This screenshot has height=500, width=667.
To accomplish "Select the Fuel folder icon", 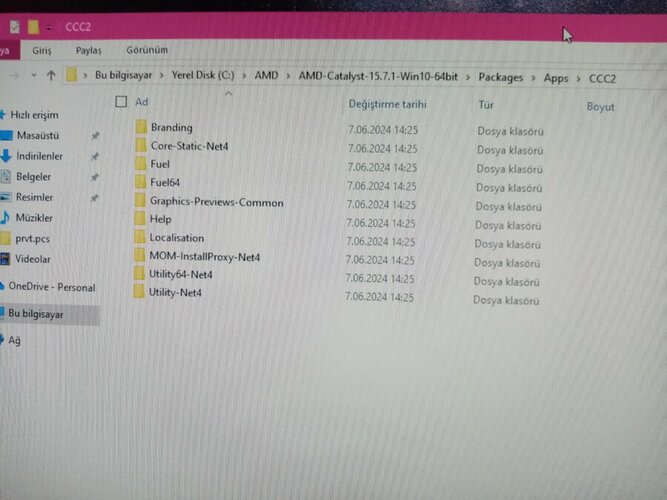I will click(140, 163).
